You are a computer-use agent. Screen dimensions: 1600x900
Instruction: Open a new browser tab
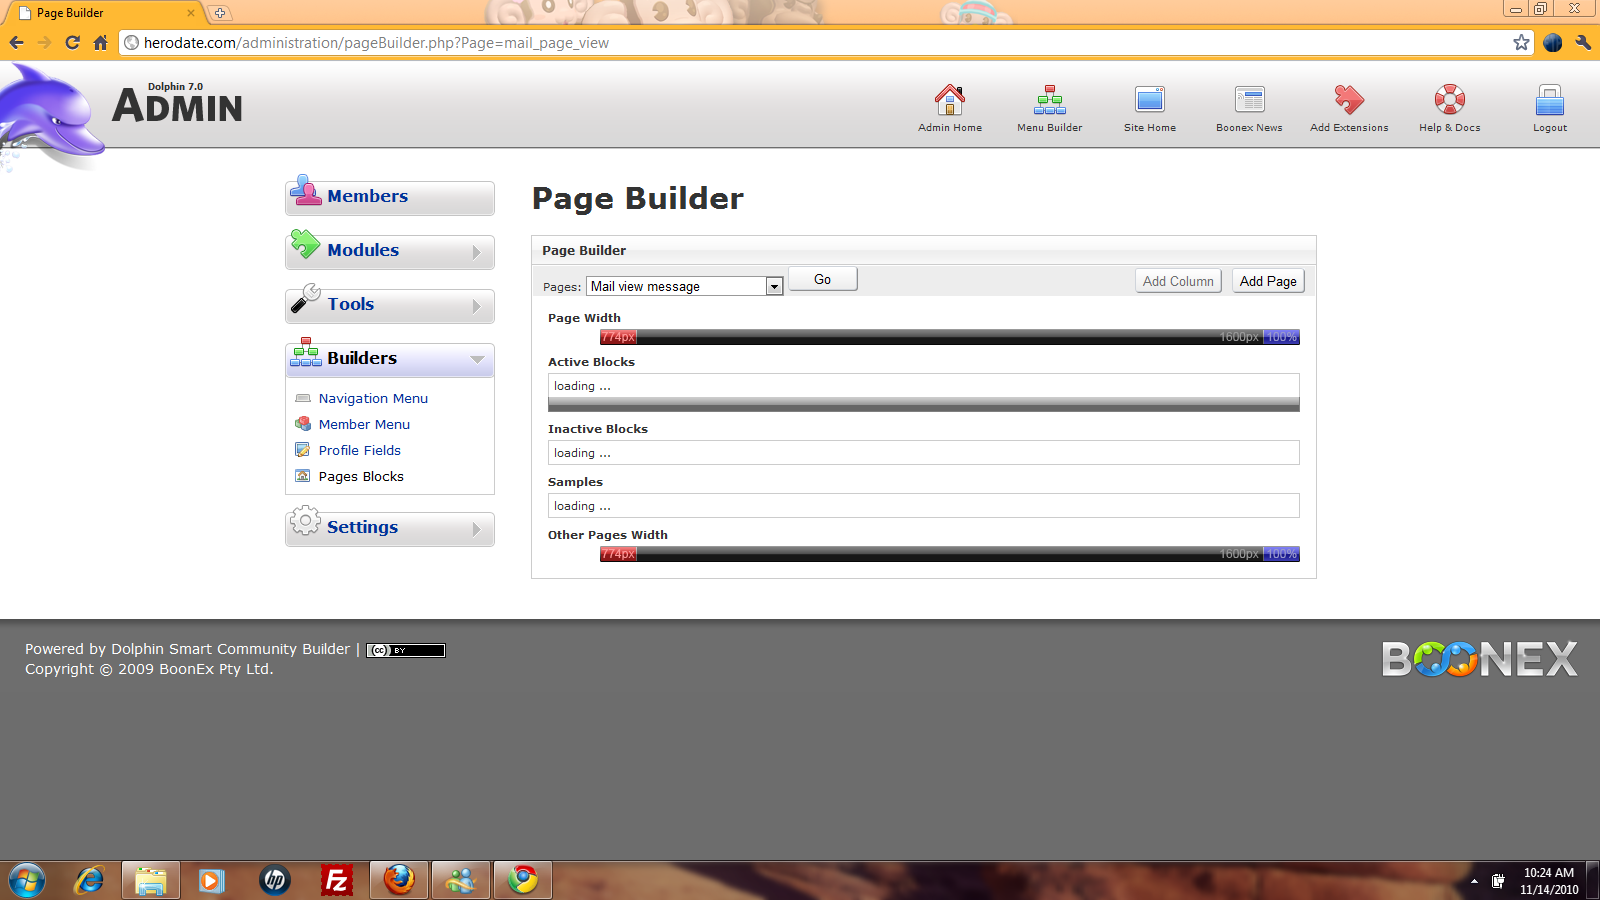220,13
